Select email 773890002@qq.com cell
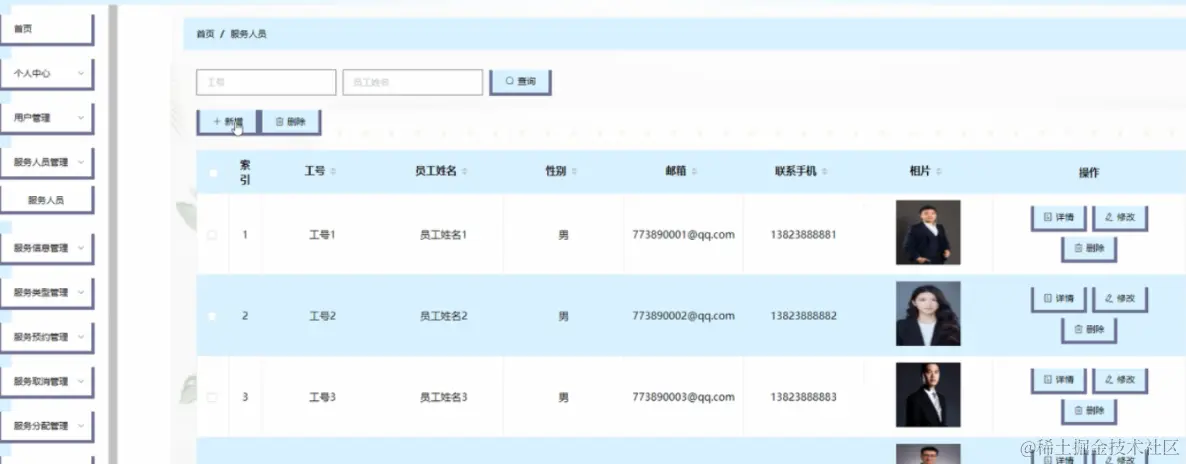The height and width of the screenshot is (464, 1186). [x=684, y=316]
